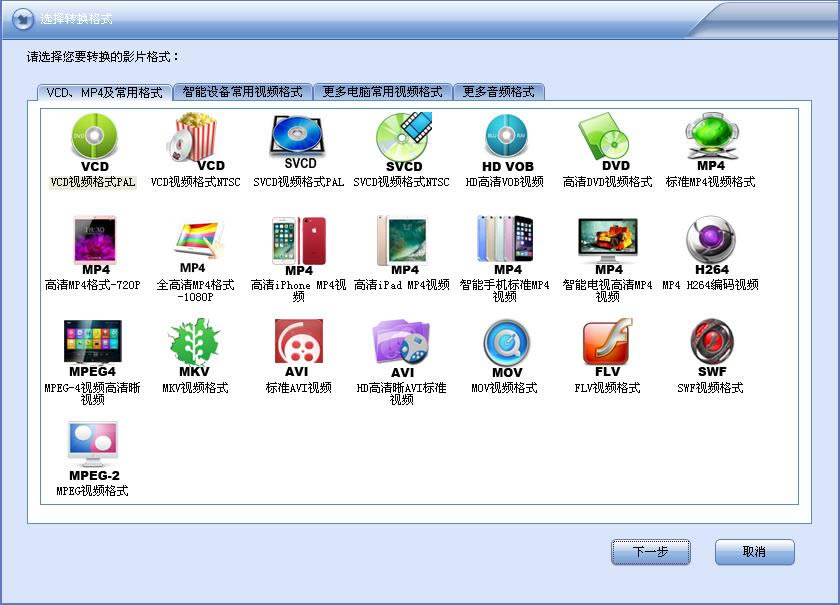Select the MP4 720P tablet icon
This screenshot has width=840, height=605.
pyautogui.click(x=95, y=245)
